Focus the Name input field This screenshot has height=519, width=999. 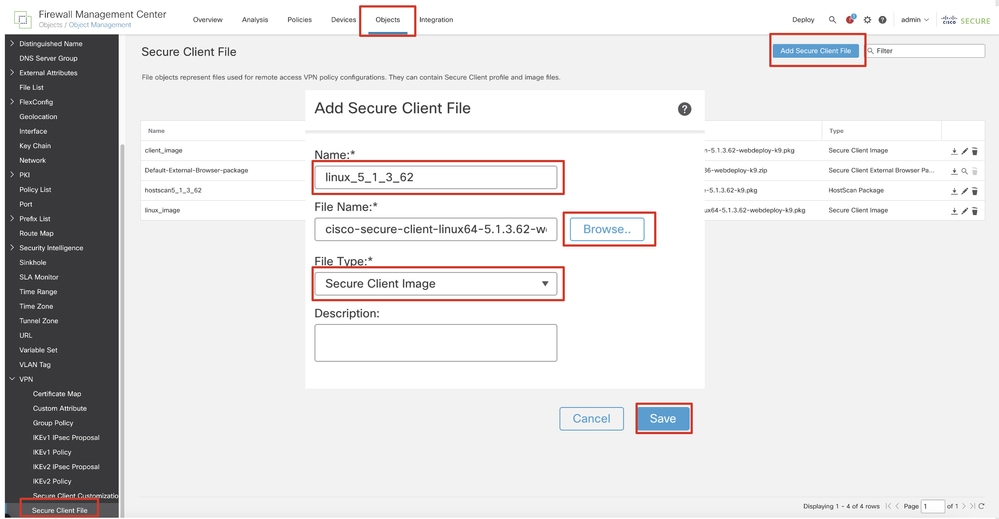tap(436, 178)
